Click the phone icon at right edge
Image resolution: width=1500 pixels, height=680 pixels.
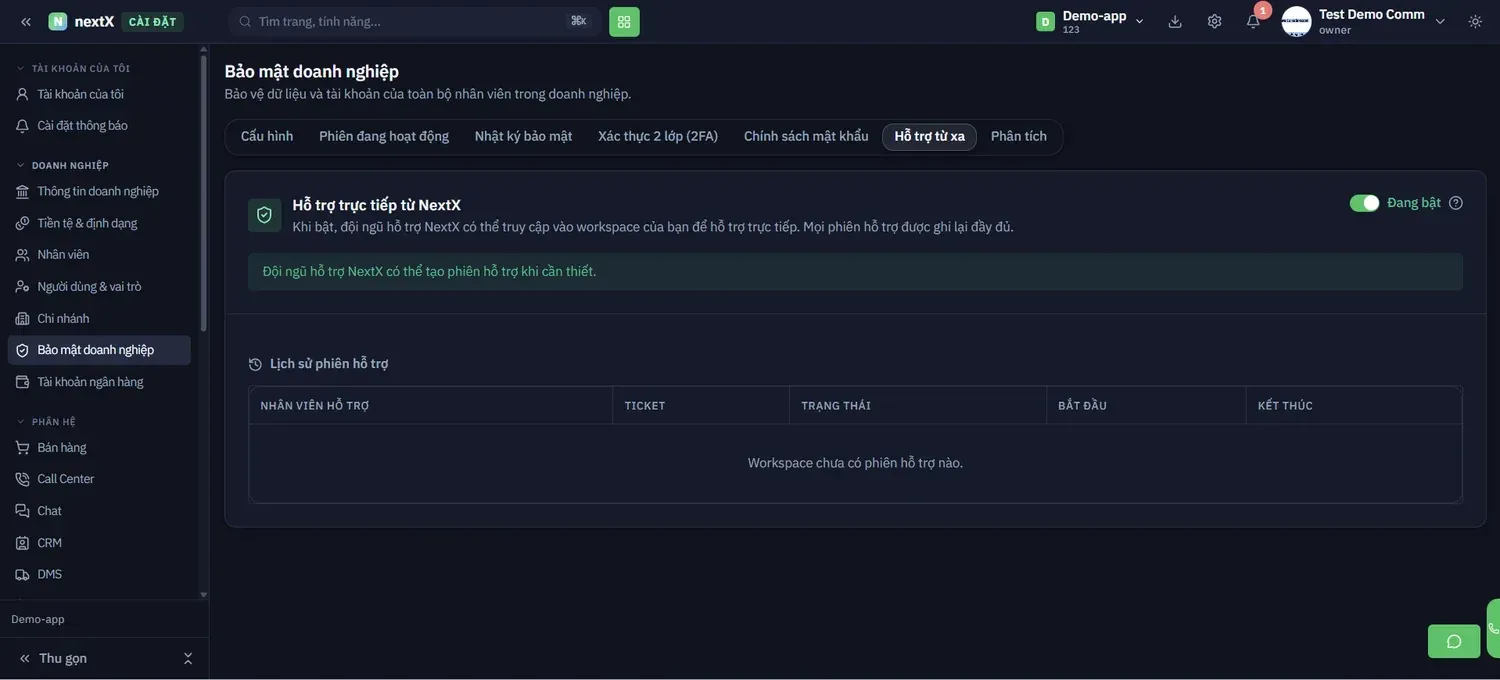(x=1493, y=629)
